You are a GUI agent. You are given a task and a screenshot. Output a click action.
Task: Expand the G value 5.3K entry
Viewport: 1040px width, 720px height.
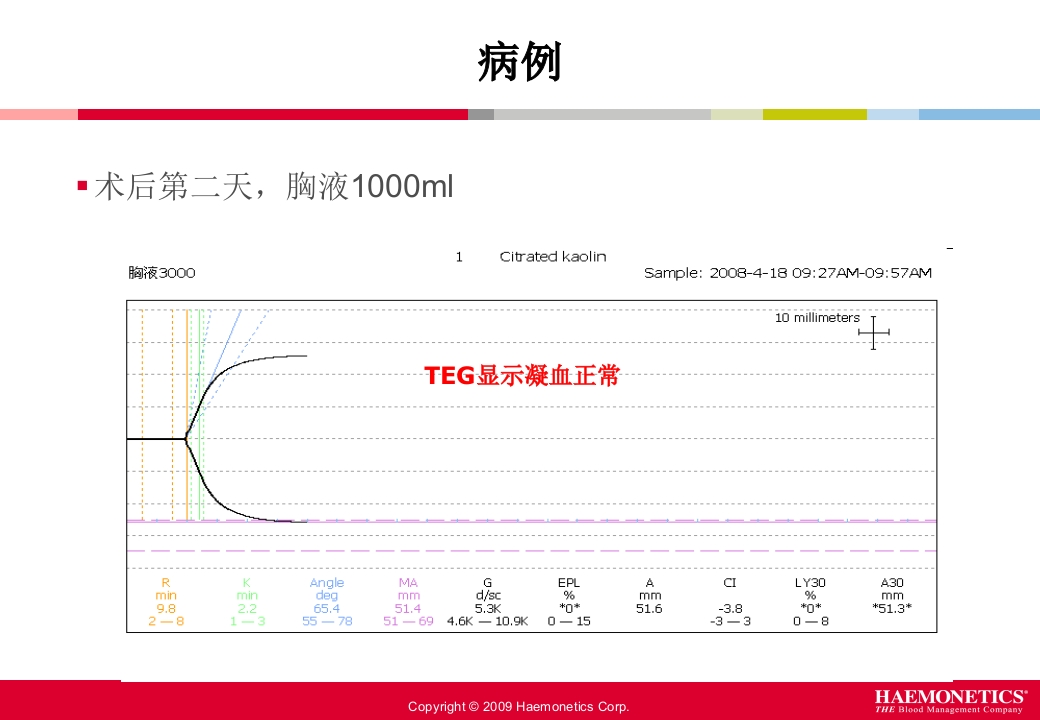coord(487,606)
